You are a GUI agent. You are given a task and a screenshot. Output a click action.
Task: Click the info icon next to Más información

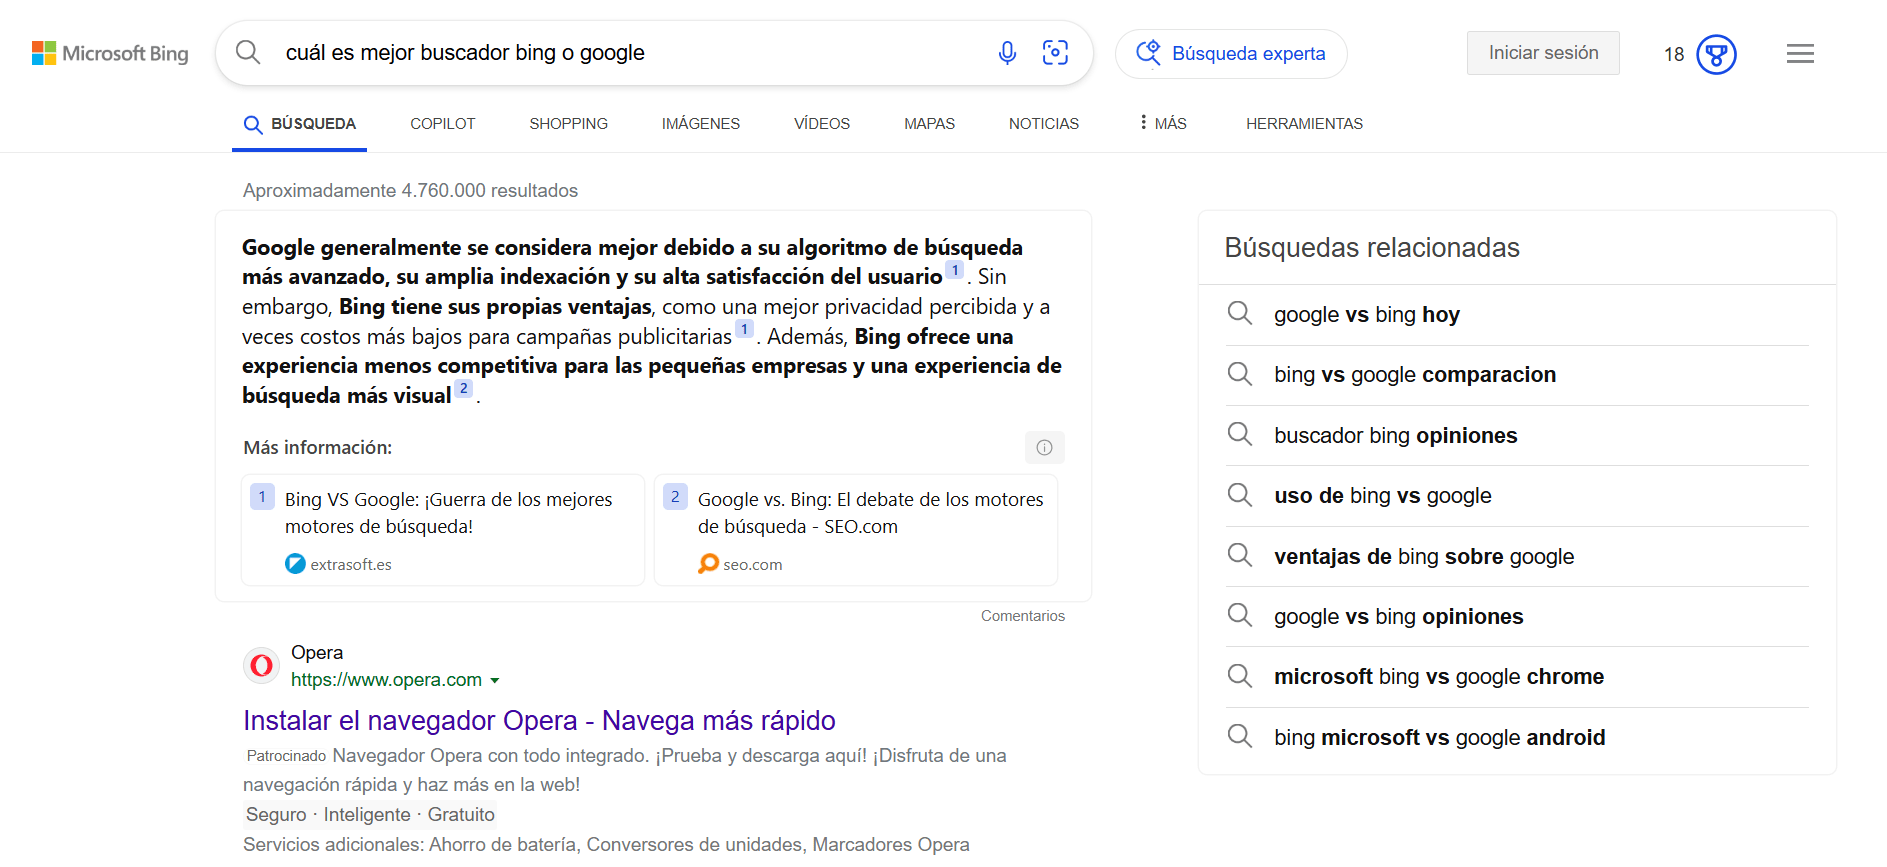tap(1044, 447)
